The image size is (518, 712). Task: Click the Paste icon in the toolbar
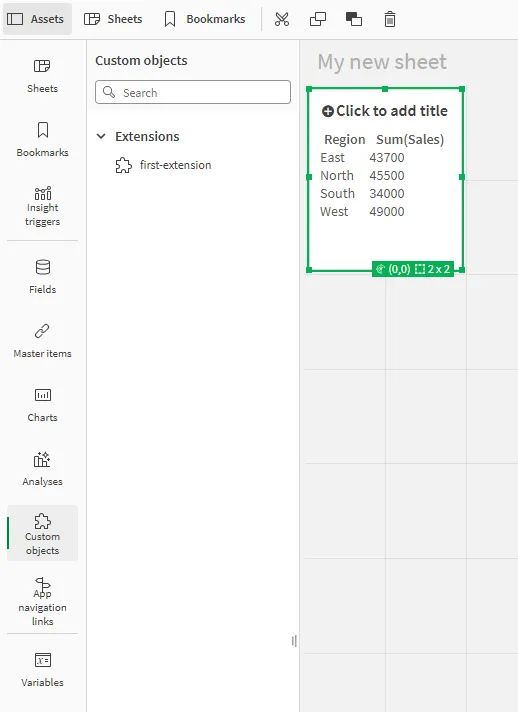point(354,19)
